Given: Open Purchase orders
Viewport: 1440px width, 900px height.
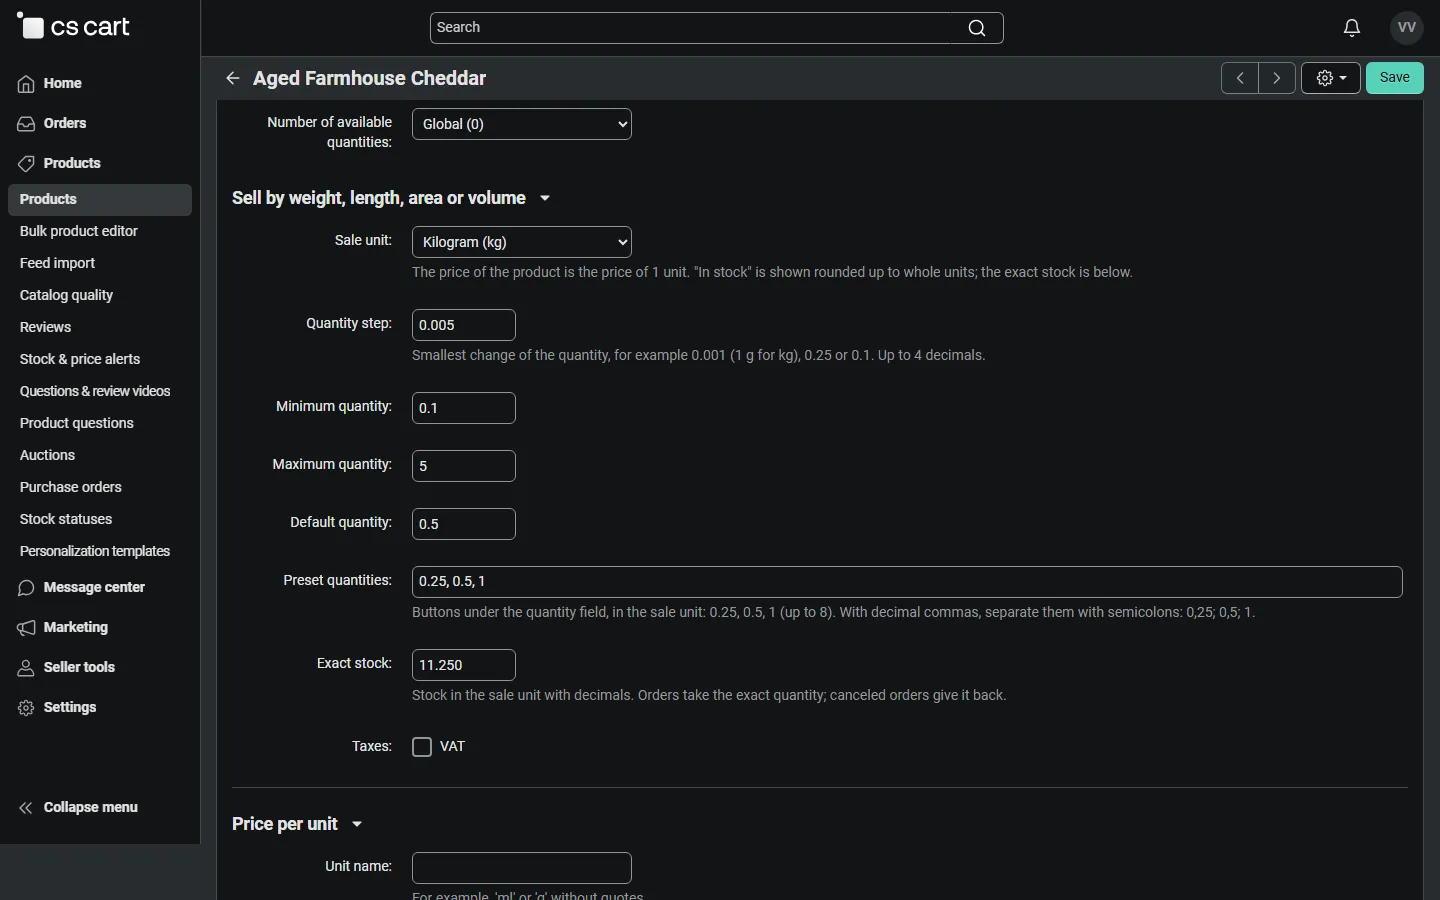Looking at the screenshot, I should pyautogui.click(x=71, y=487).
